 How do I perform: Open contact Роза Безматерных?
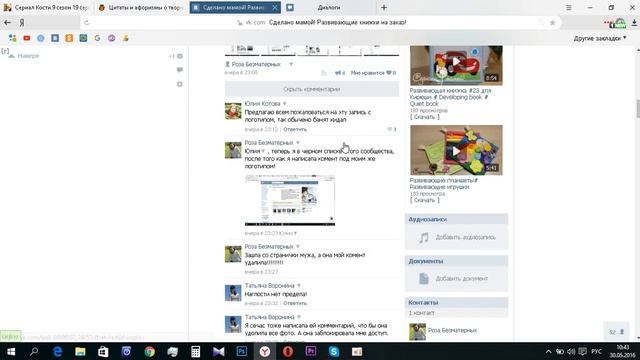[452, 330]
